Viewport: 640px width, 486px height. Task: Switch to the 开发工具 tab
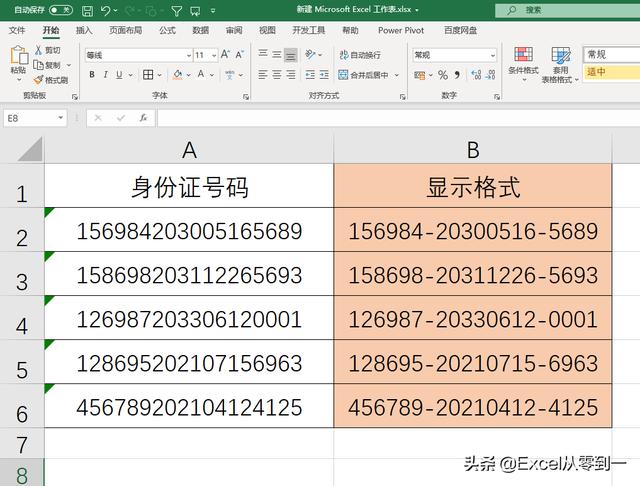pos(309,30)
